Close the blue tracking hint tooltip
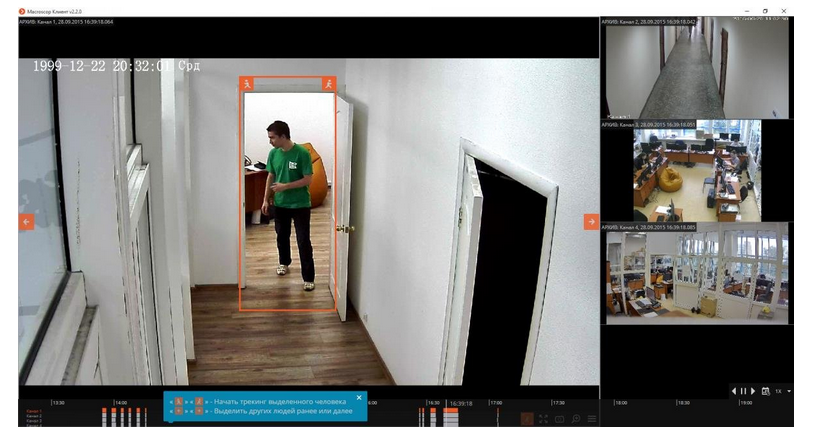Screen dimensions: 816x427 [359, 398]
